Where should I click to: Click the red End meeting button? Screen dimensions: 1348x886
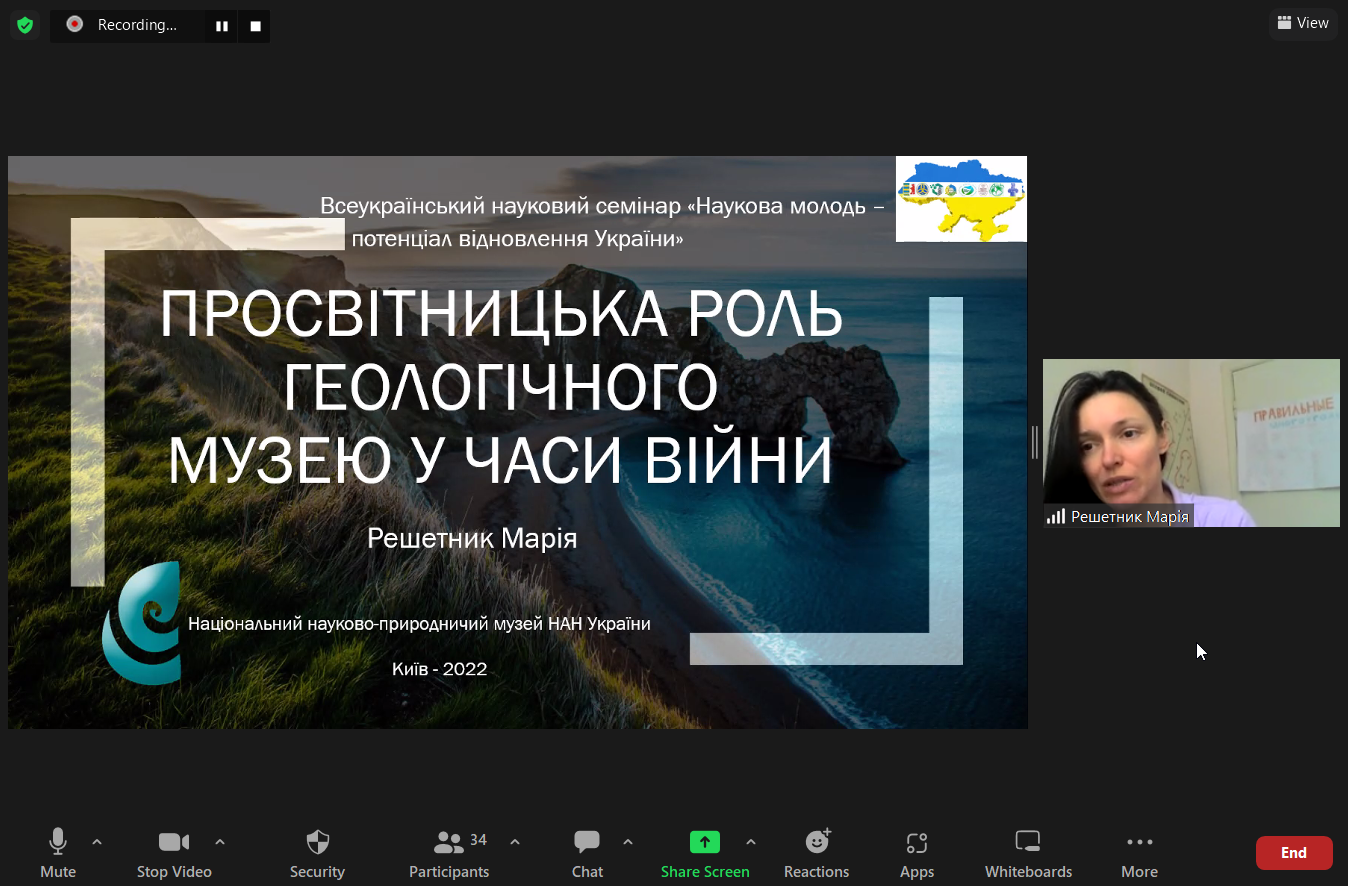point(1293,853)
